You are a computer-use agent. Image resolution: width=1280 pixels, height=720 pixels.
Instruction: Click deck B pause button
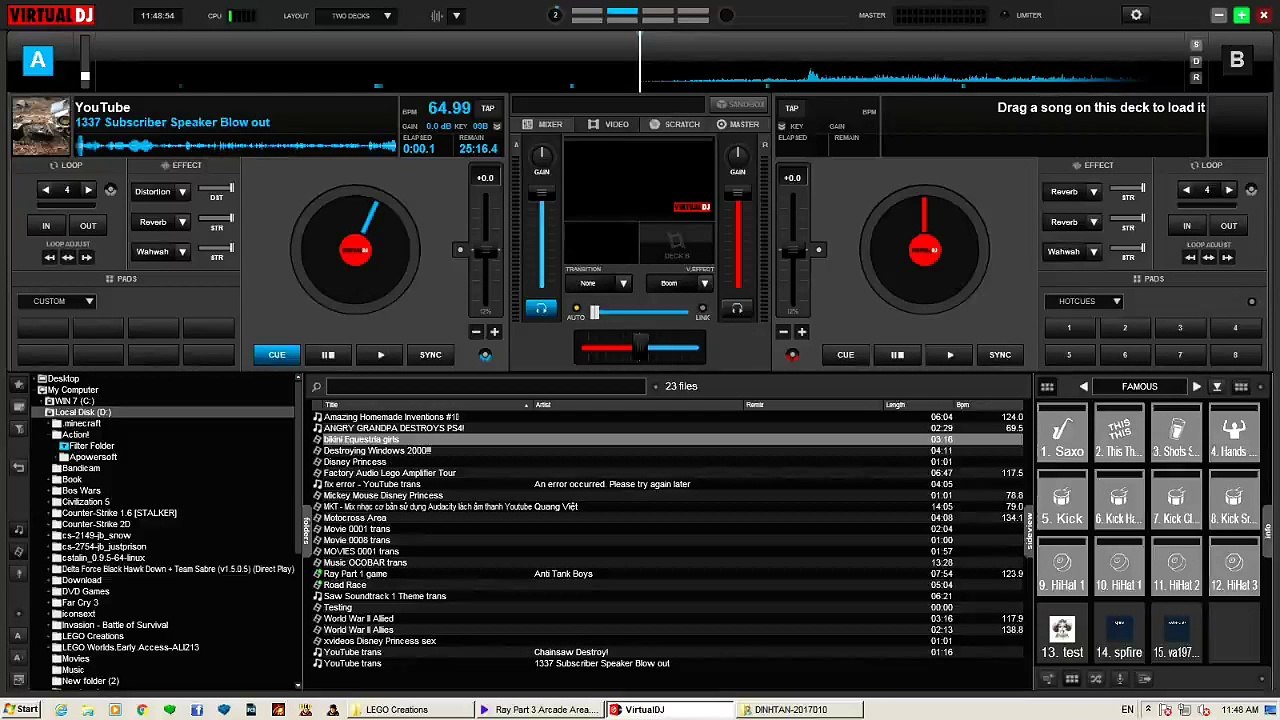click(897, 355)
